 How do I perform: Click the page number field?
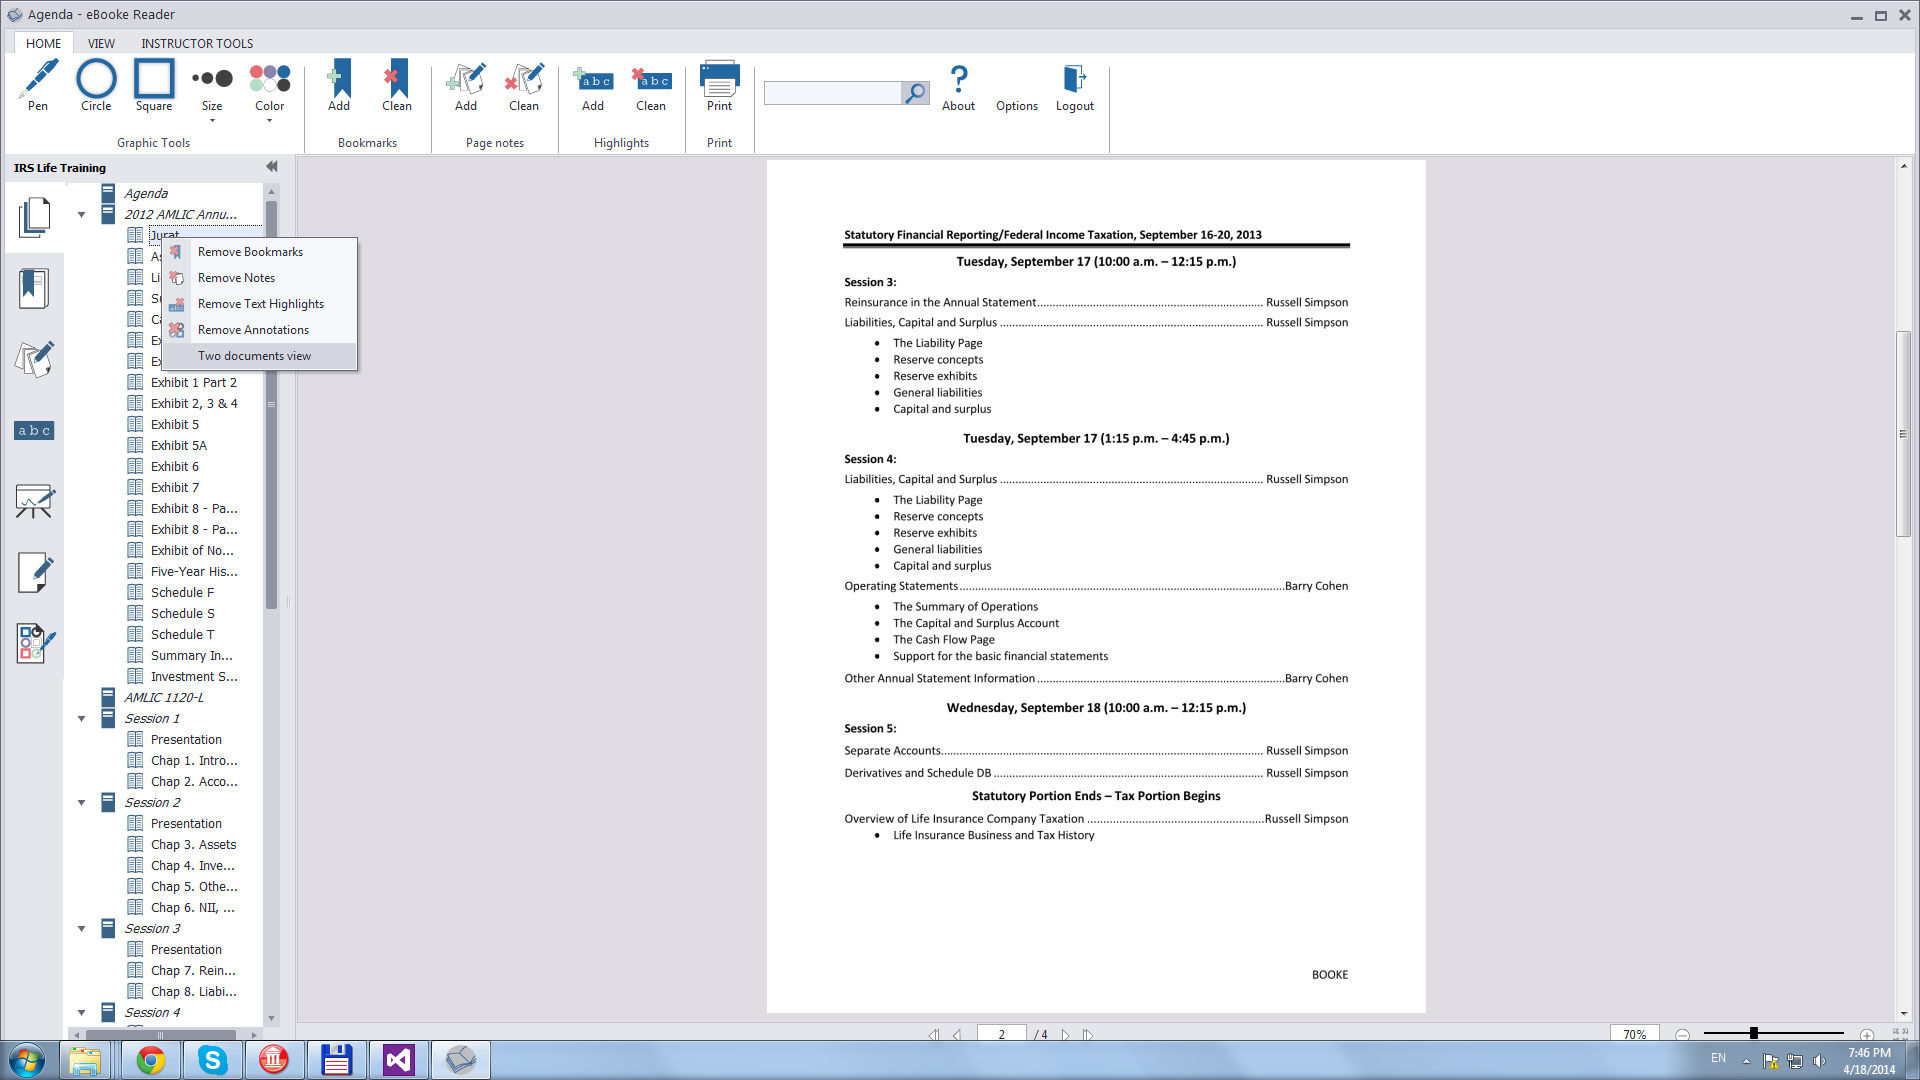click(1001, 1034)
